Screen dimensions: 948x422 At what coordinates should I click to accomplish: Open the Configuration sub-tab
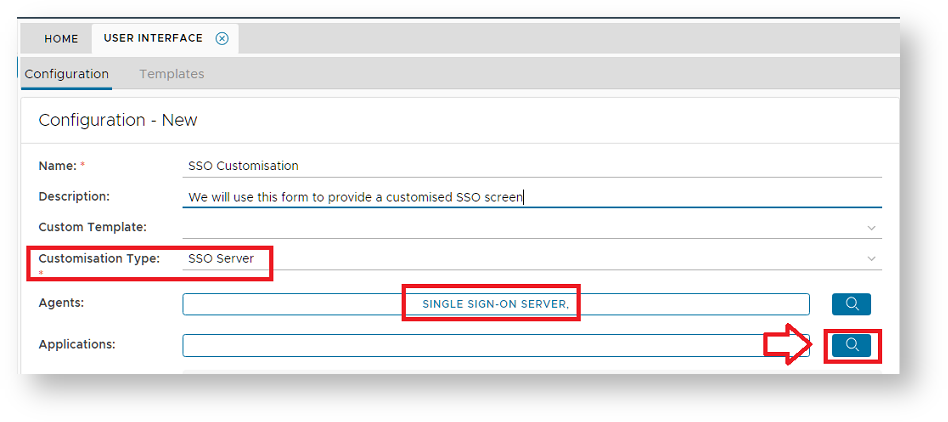(67, 74)
